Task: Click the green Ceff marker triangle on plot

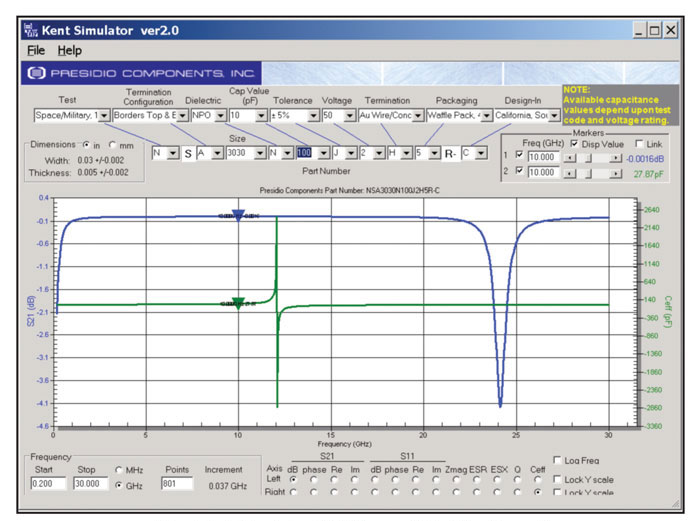Action: pyautogui.click(x=238, y=303)
